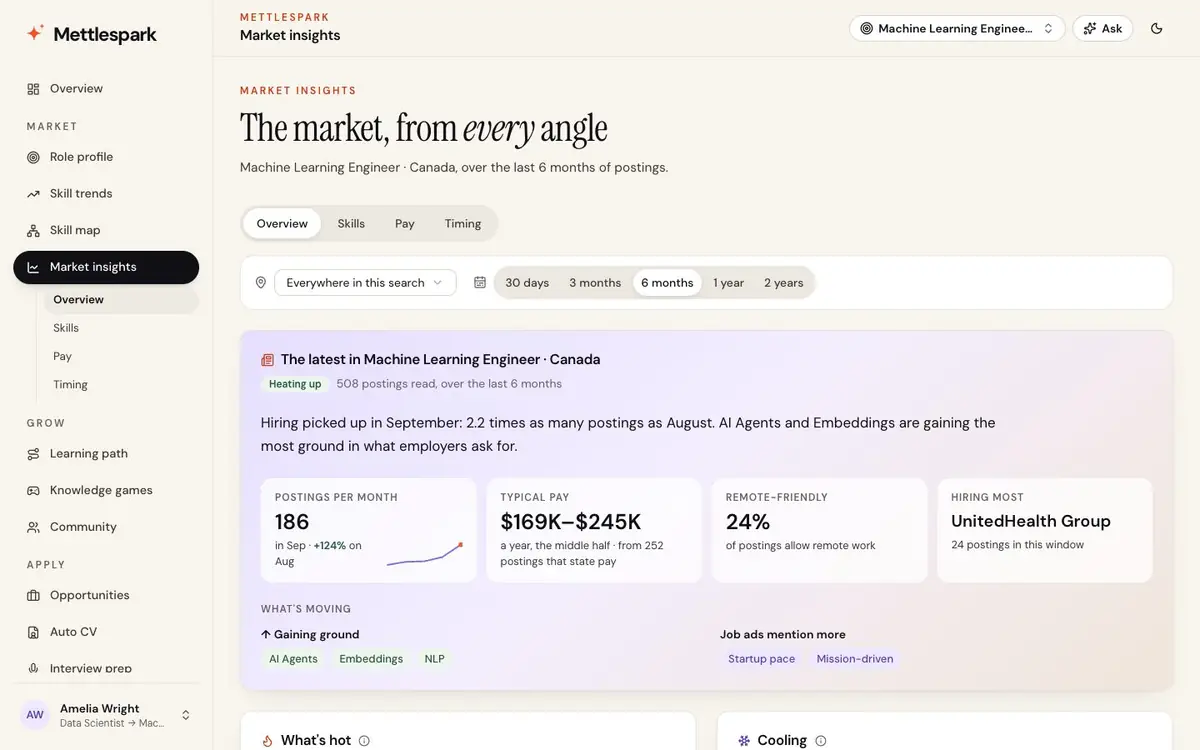Select the 1 year time range

click(x=728, y=283)
